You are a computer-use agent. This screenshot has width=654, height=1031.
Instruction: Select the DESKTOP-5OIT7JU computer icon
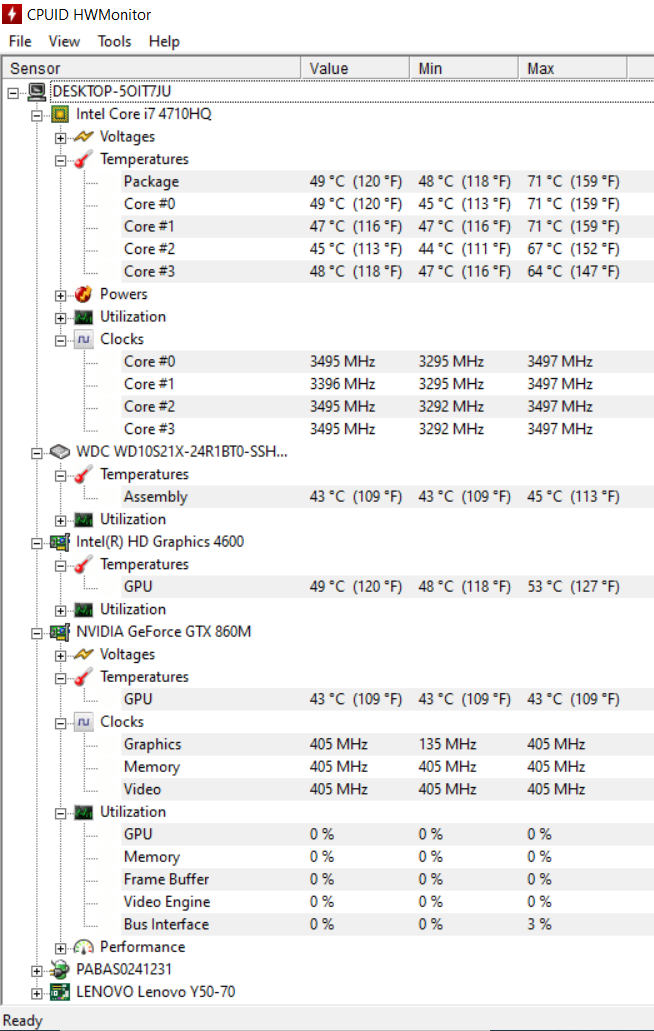point(37,91)
